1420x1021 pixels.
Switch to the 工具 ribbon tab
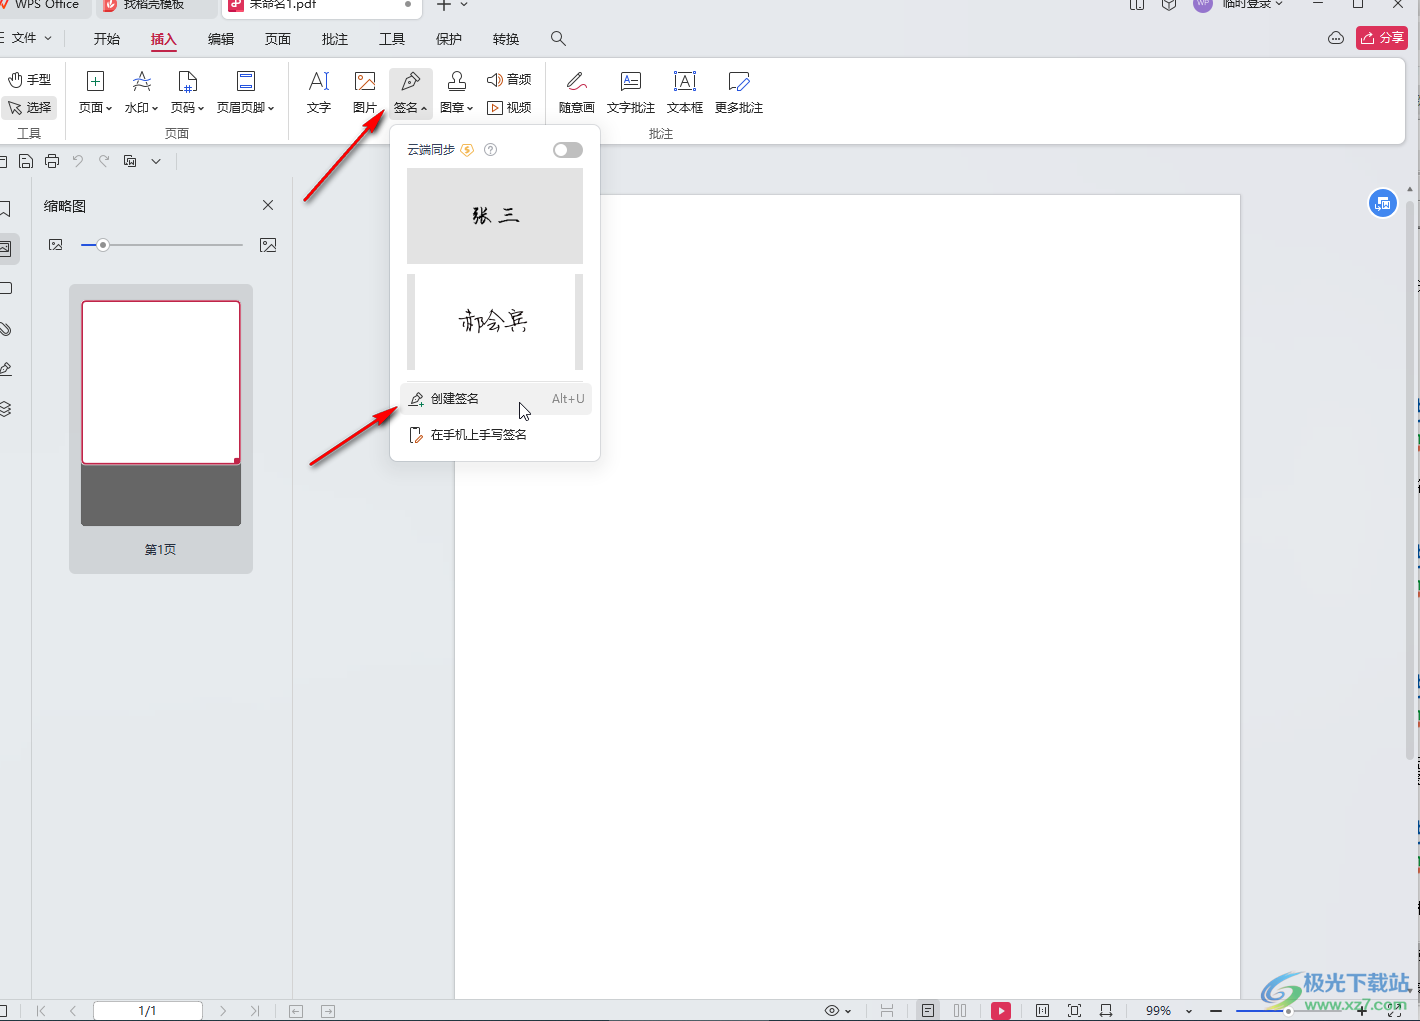(x=392, y=39)
